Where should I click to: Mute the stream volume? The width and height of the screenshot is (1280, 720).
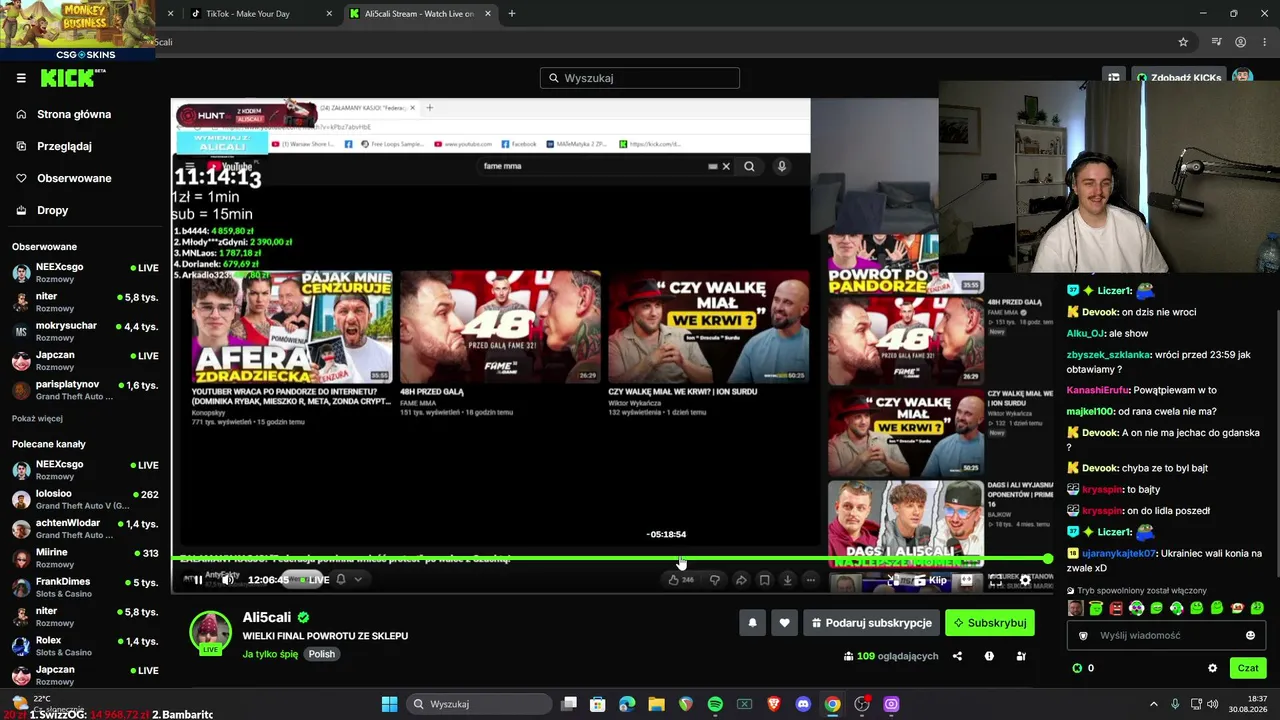pyautogui.click(x=229, y=580)
